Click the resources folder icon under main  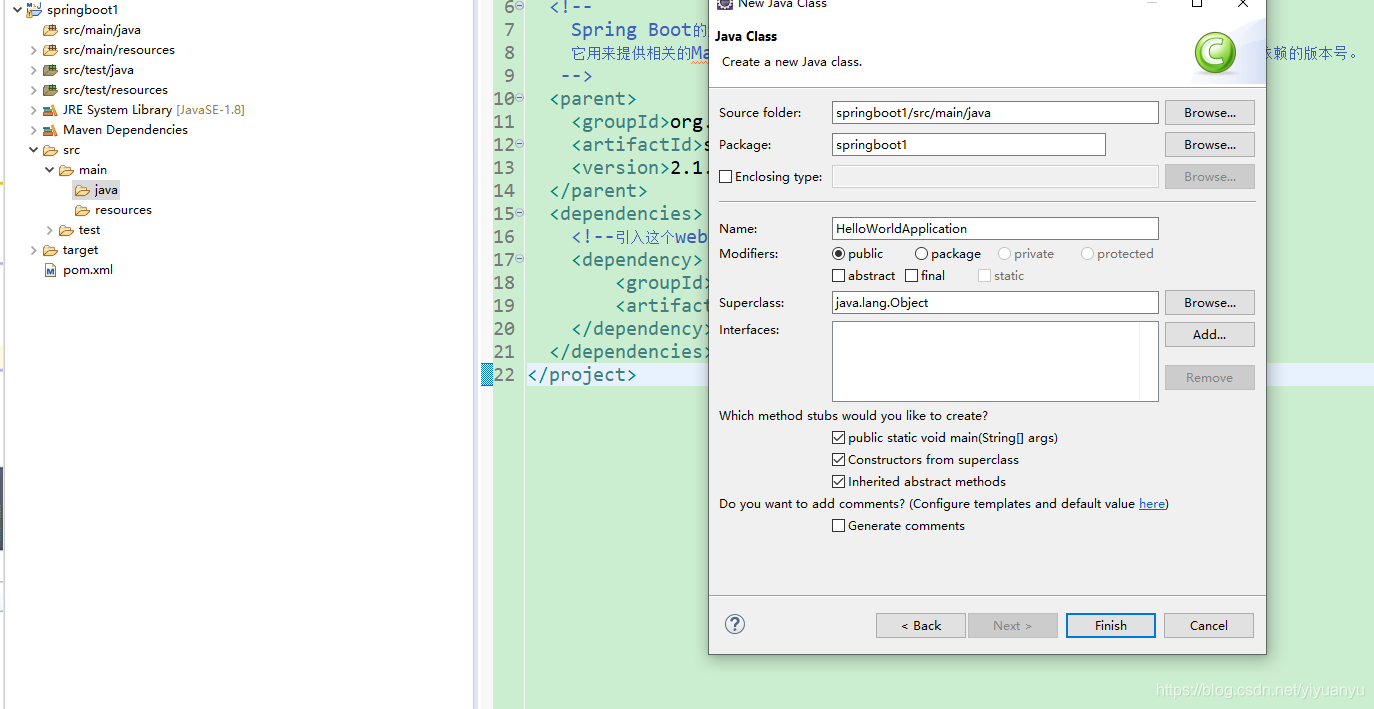[x=82, y=210]
